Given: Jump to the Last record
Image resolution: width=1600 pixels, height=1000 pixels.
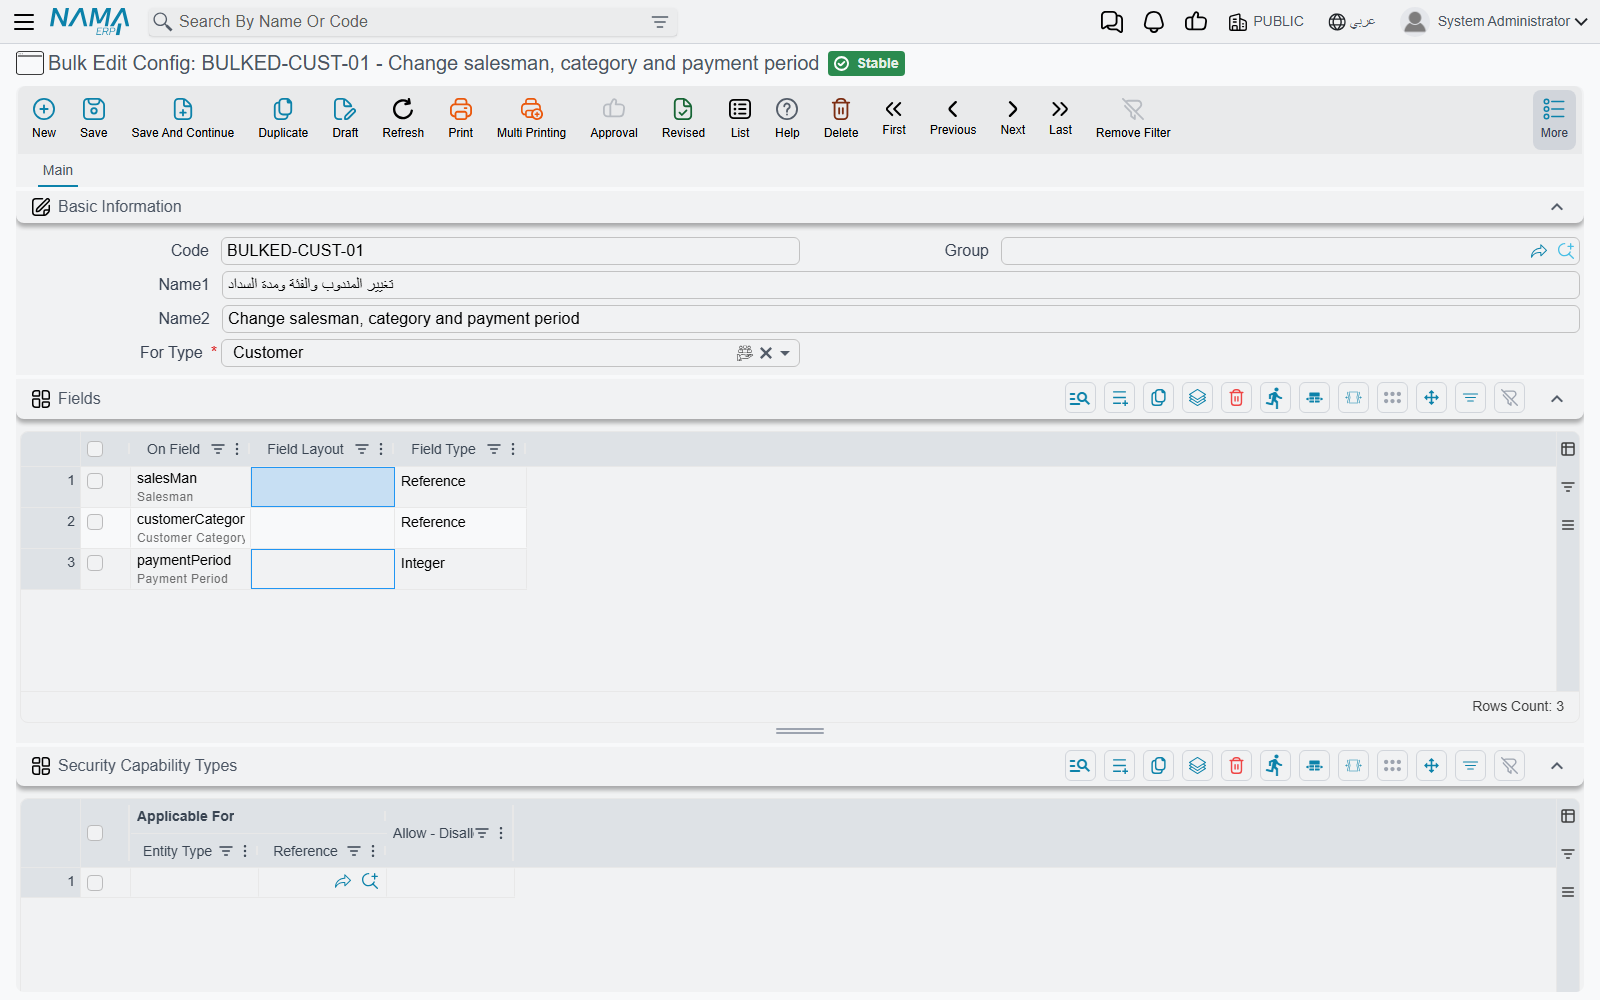Looking at the screenshot, I should (1060, 117).
